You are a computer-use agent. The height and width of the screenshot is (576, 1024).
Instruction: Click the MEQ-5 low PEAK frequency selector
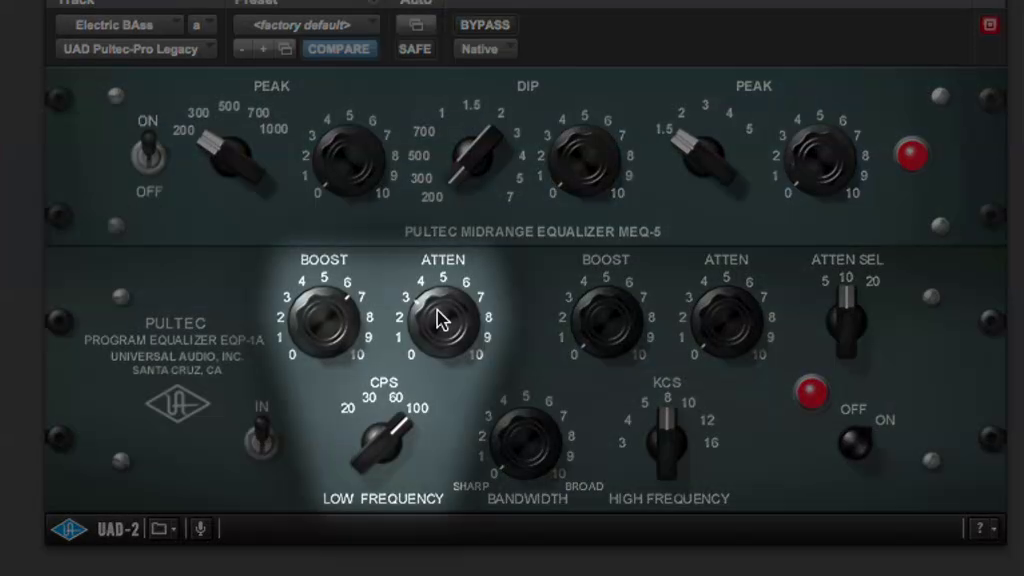230,157
